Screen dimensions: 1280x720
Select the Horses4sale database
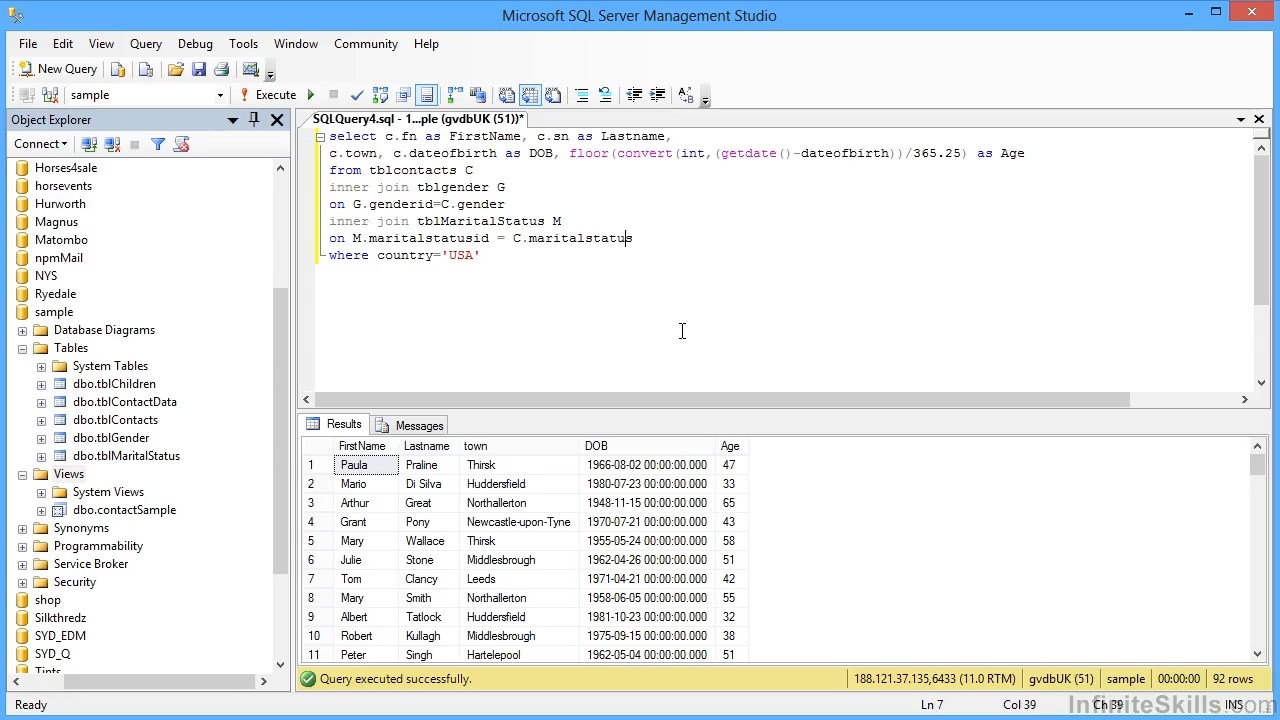(x=66, y=168)
